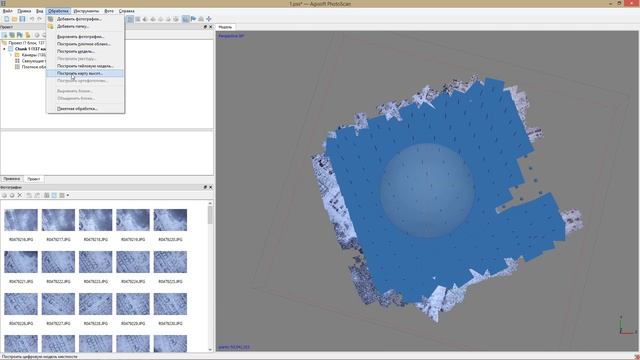Select the Chunk 1 item in project tree
This screenshot has width=640, height=360.
coord(30,49)
